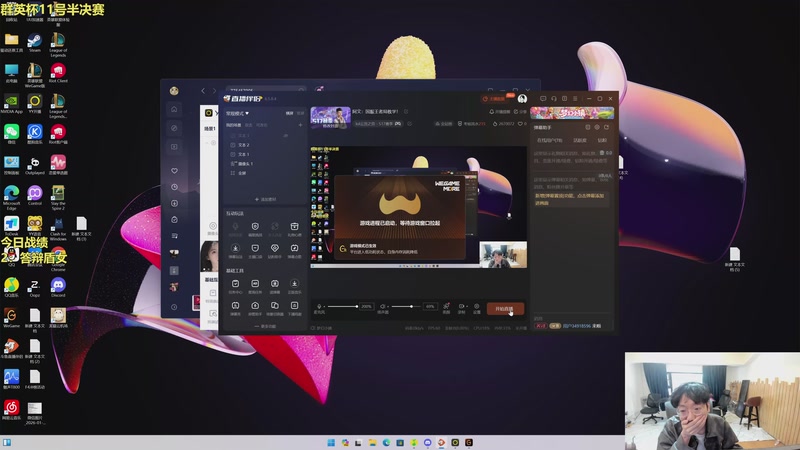Viewport: 800px width, 450px height.
Task: Click the orange 开始直播 start streaming button
Action: (505, 309)
